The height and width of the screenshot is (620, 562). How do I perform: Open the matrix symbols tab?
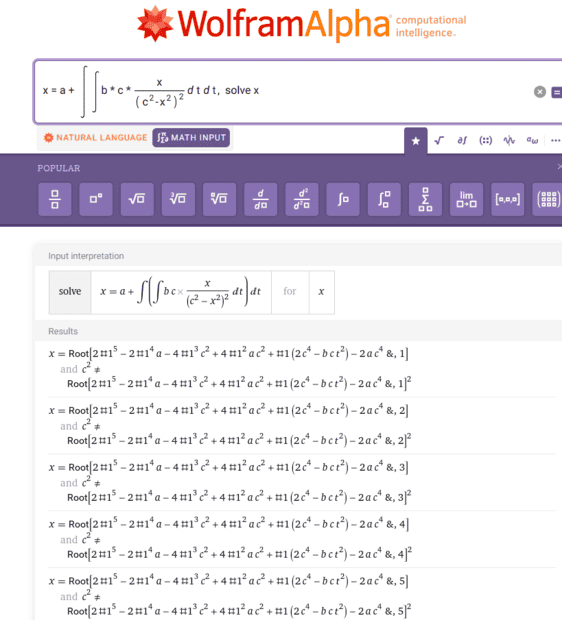point(485,140)
